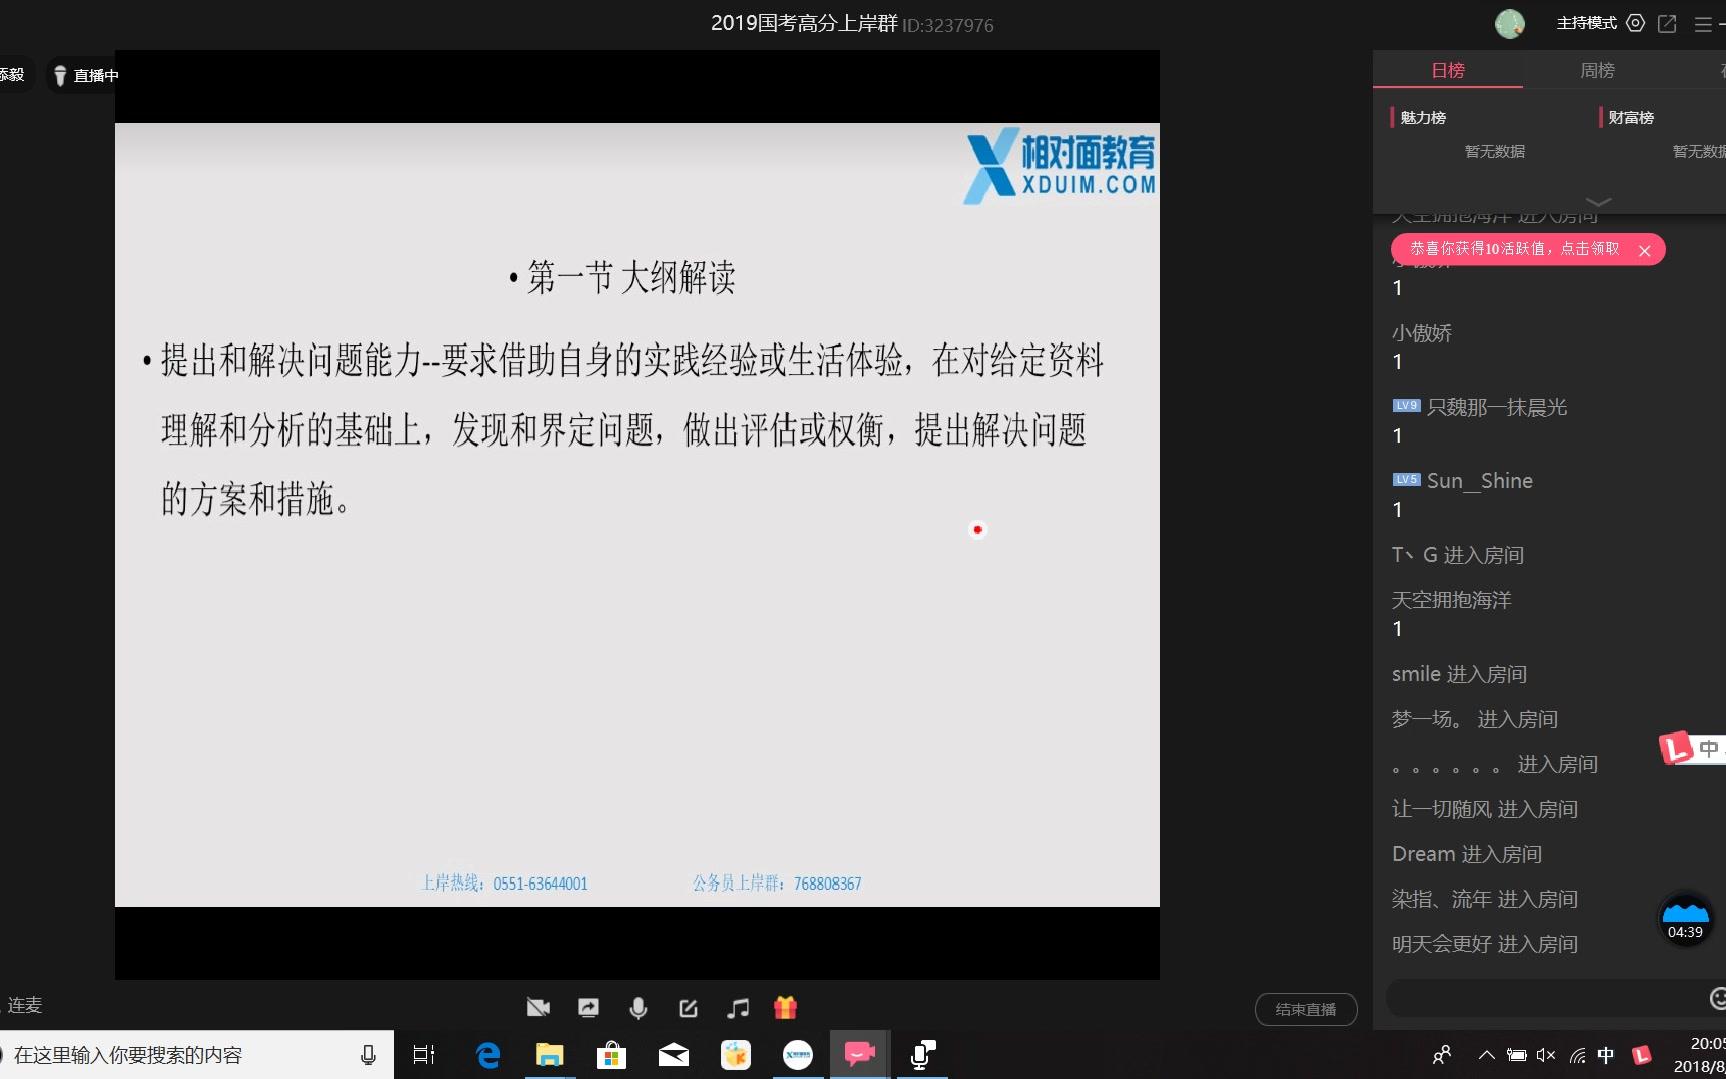Open orange K box app on taskbar

point(736,1055)
